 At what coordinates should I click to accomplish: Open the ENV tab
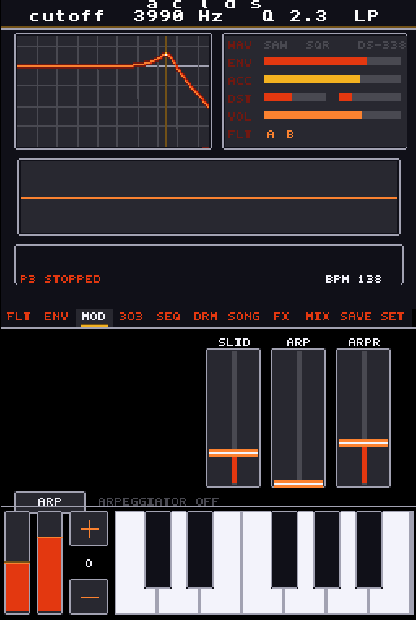pyautogui.click(x=56, y=316)
